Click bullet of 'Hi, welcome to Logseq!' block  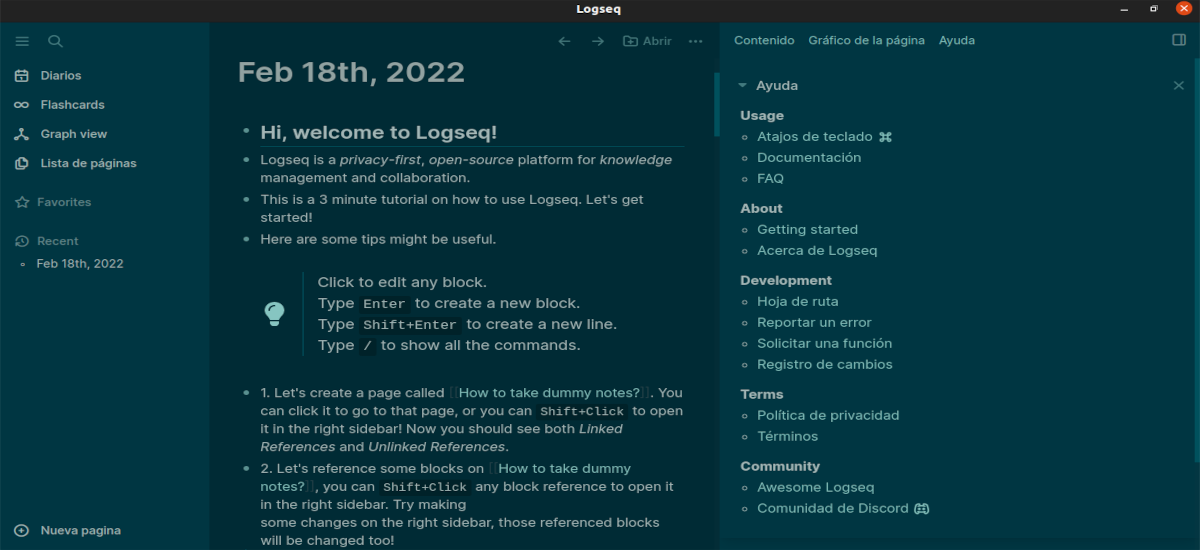[x=246, y=133]
